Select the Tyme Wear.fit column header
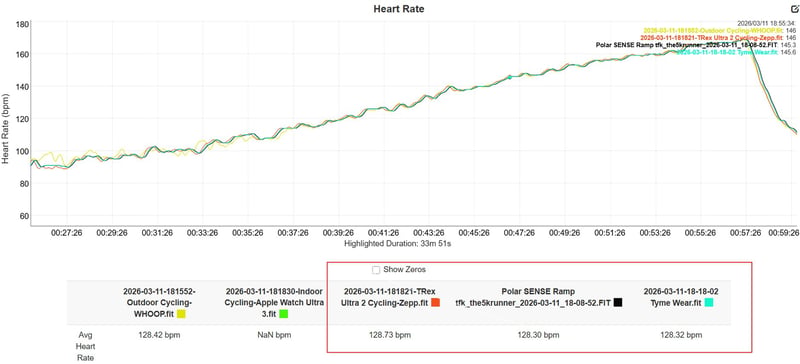The width and height of the screenshot is (800, 364). click(x=681, y=297)
